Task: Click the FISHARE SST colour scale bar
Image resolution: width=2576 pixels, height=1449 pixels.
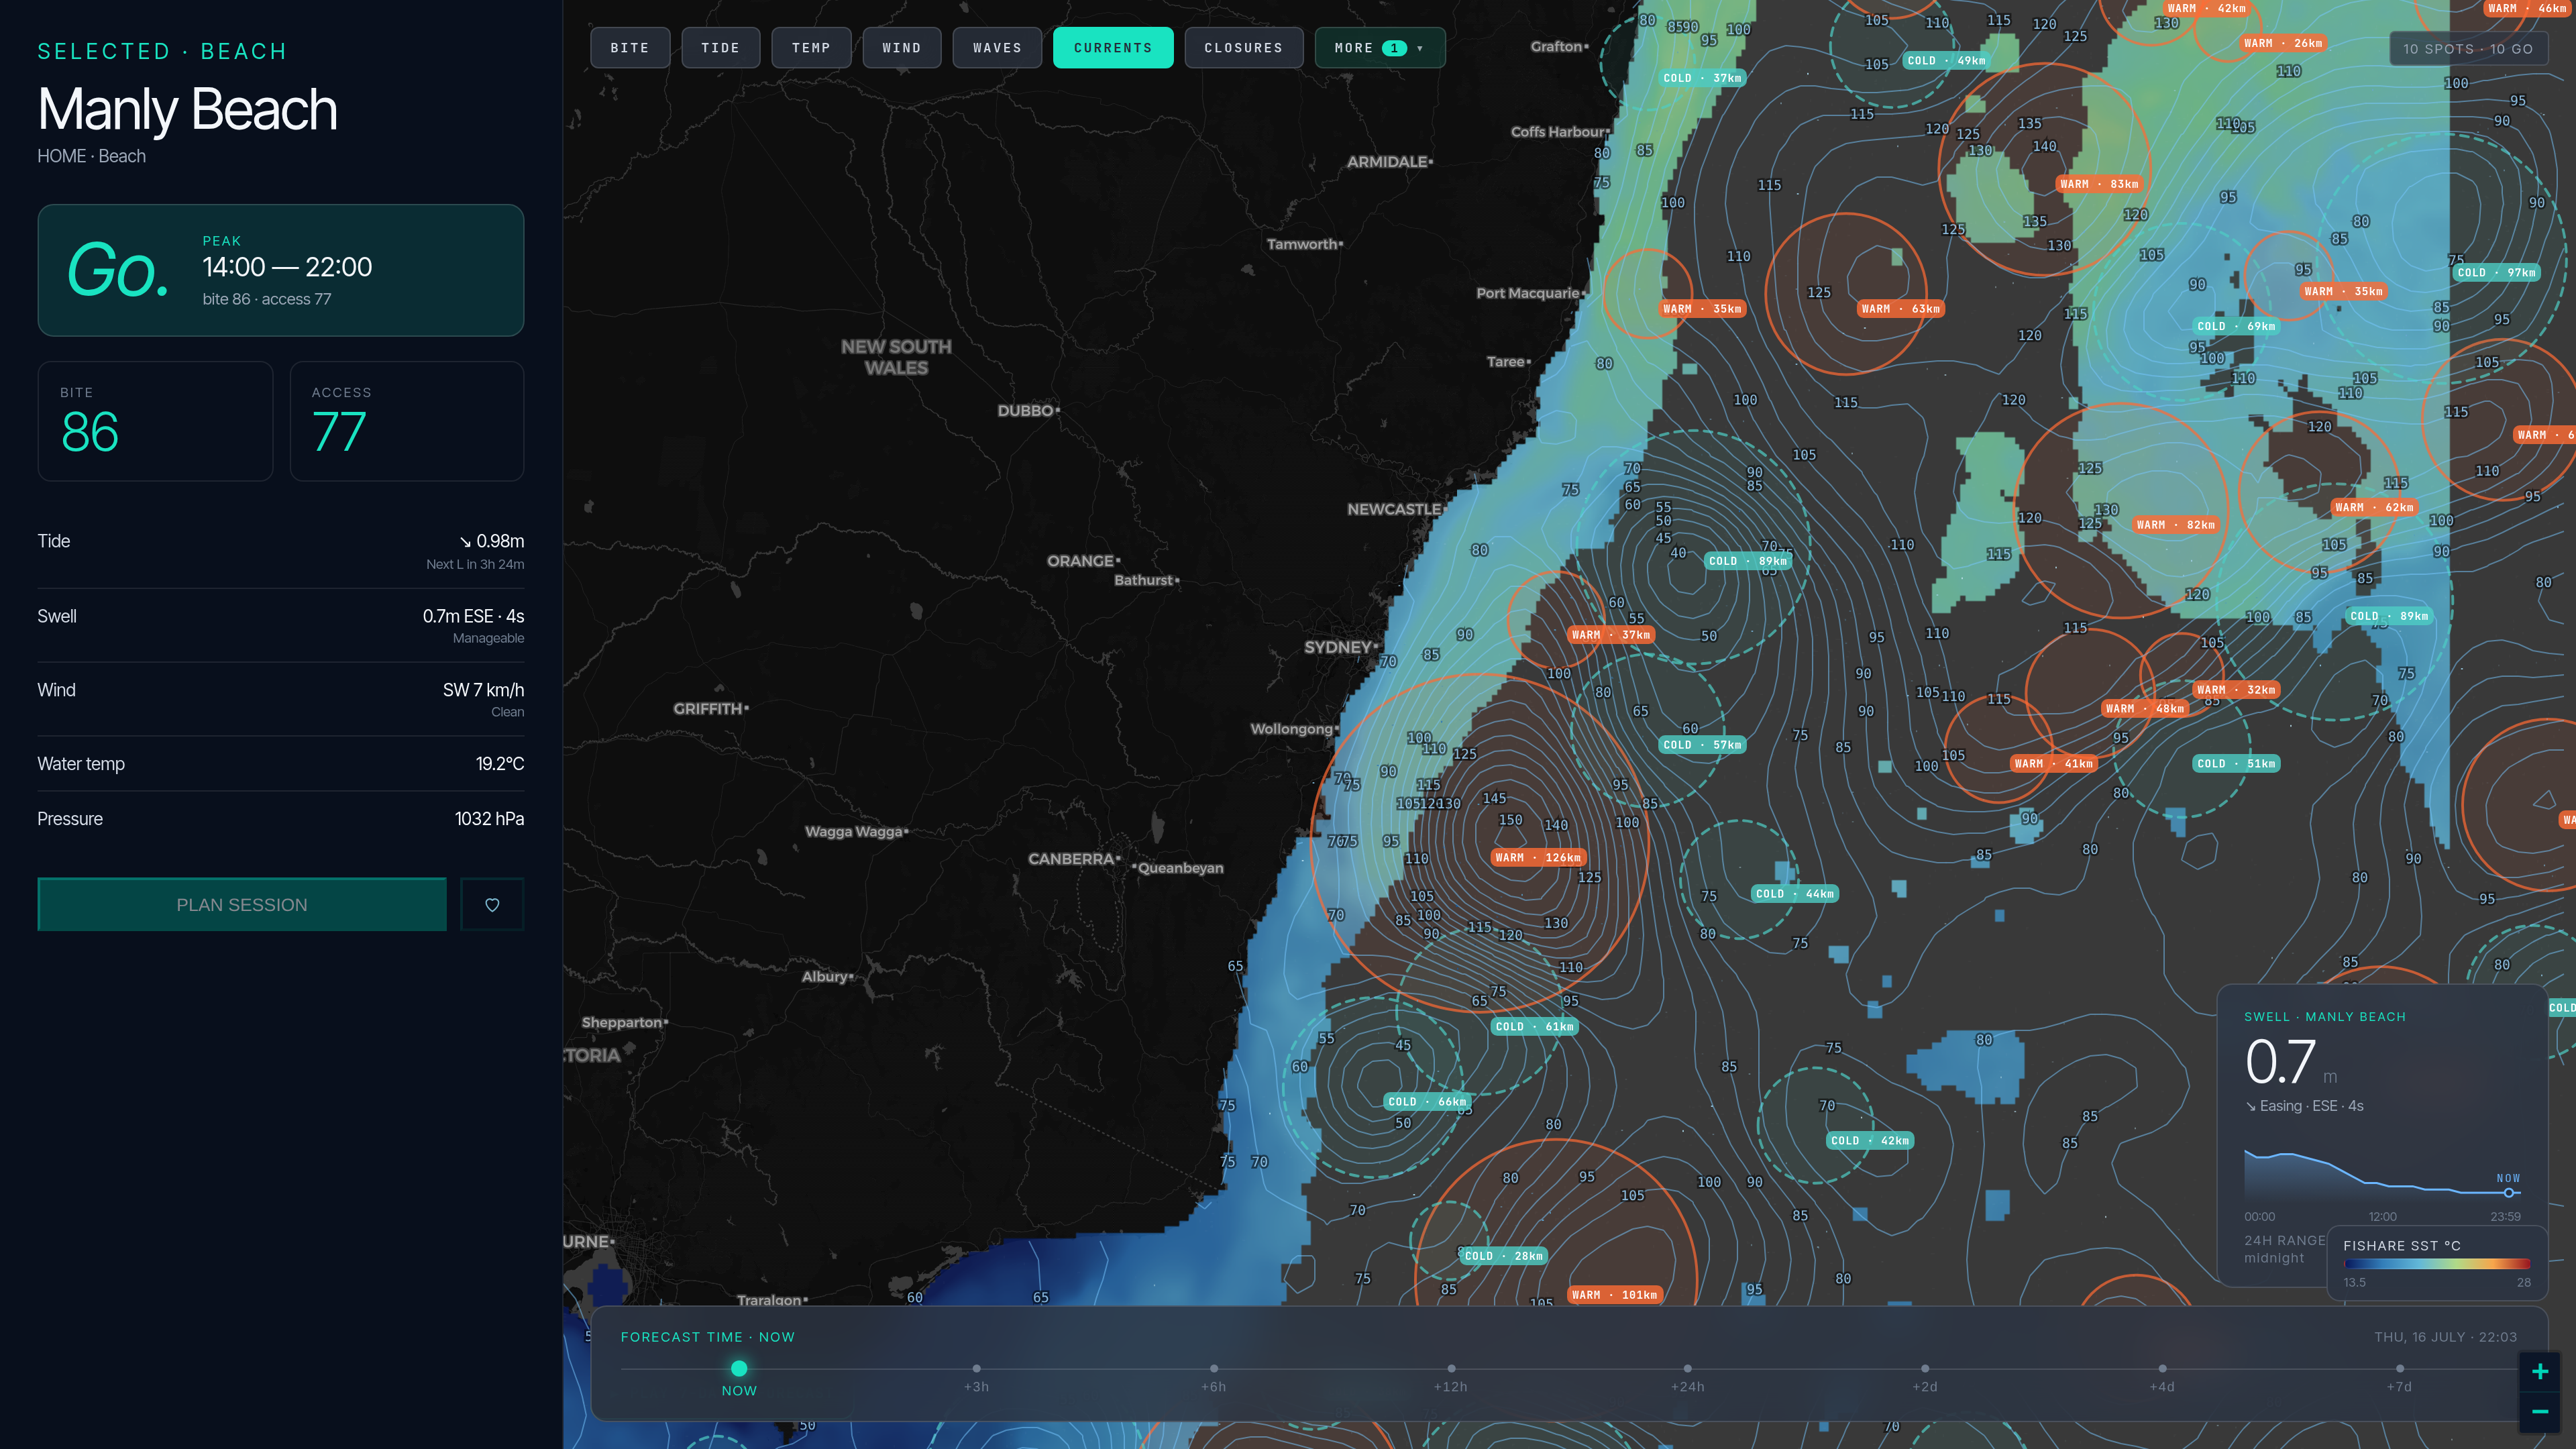Action: [x=2437, y=1264]
